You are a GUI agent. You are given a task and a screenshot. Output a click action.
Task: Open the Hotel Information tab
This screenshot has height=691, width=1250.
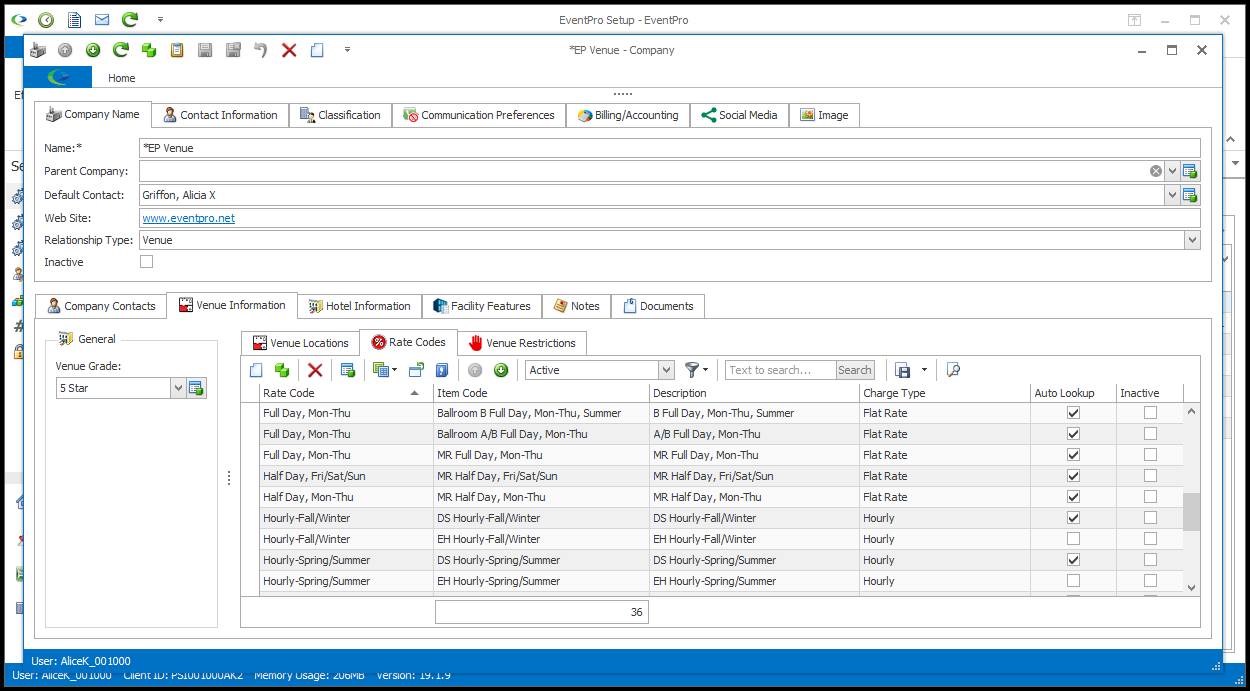[x=359, y=306]
